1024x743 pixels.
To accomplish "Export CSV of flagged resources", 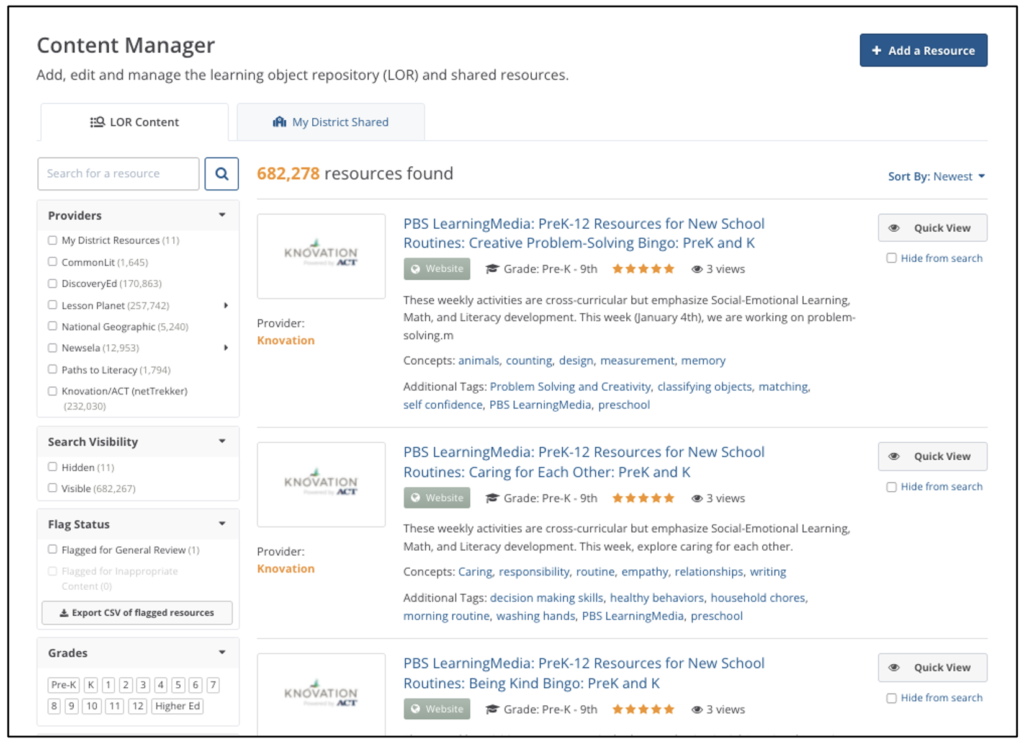I will 137,612.
